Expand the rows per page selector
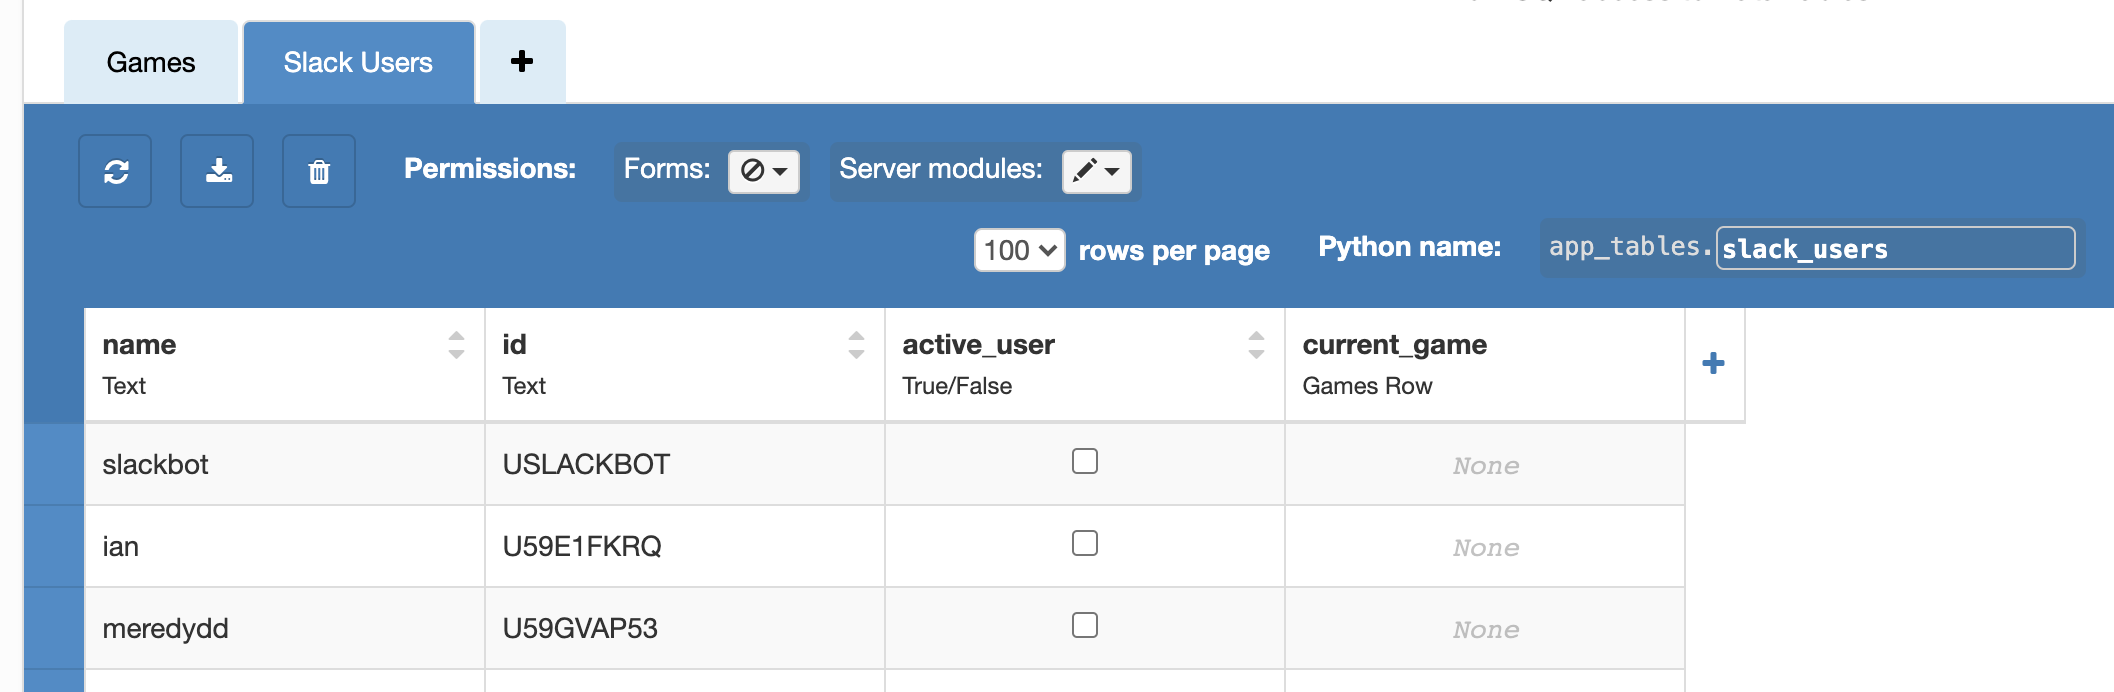 [x=1019, y=250]
